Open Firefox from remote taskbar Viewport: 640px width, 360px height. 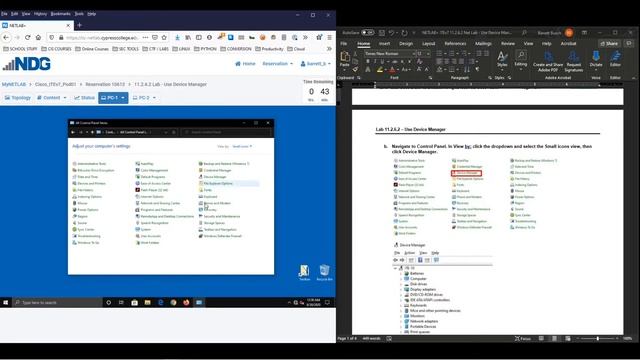point(186,302)
